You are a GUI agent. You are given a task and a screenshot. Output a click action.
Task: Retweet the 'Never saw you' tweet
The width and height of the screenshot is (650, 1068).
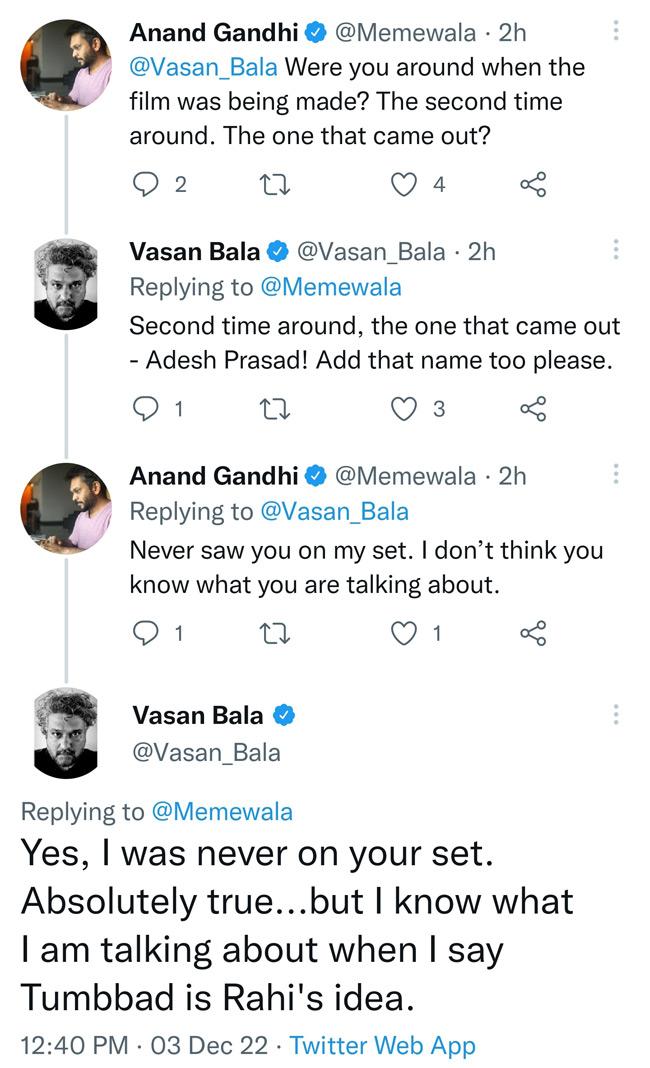point(272,632)
